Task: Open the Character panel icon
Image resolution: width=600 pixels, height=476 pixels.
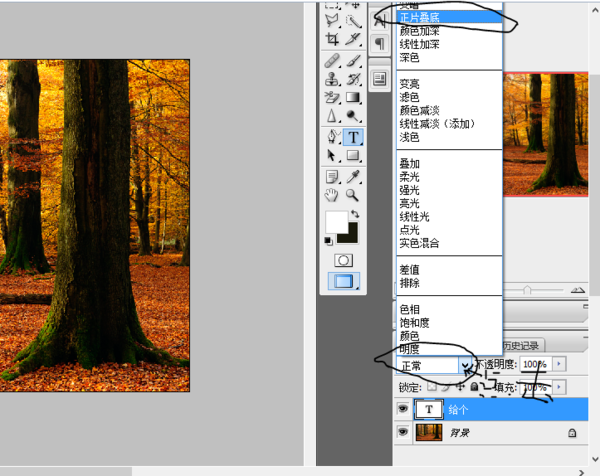Action: [x=380, y=21]
